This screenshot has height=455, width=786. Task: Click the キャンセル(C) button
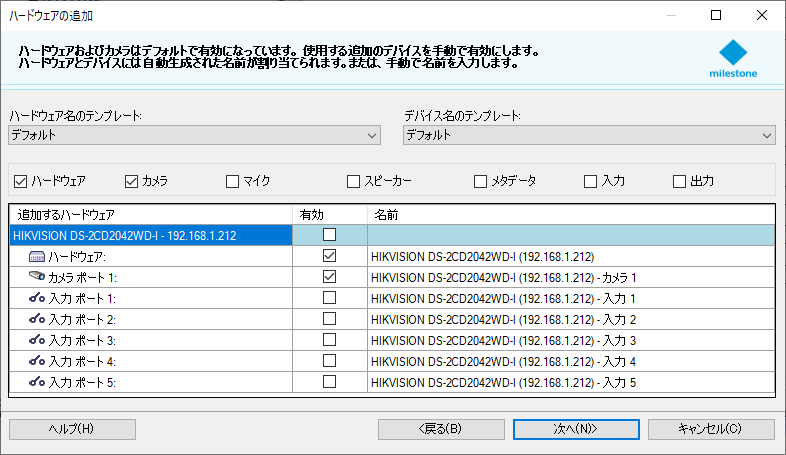pyautogui.click(x=711, y=429)
